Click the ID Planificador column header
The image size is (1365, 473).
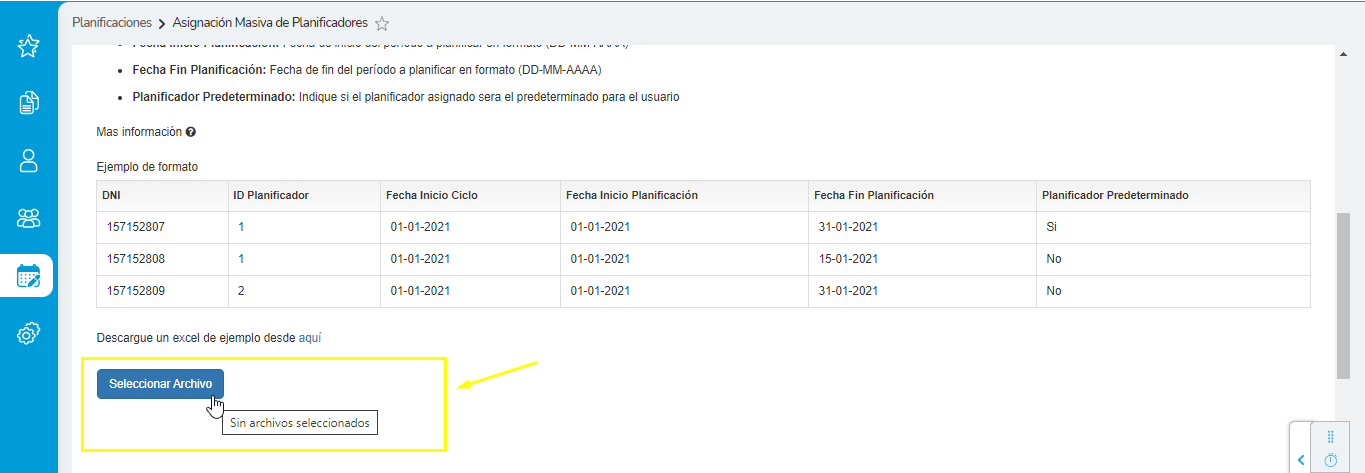tap(271, 195)
